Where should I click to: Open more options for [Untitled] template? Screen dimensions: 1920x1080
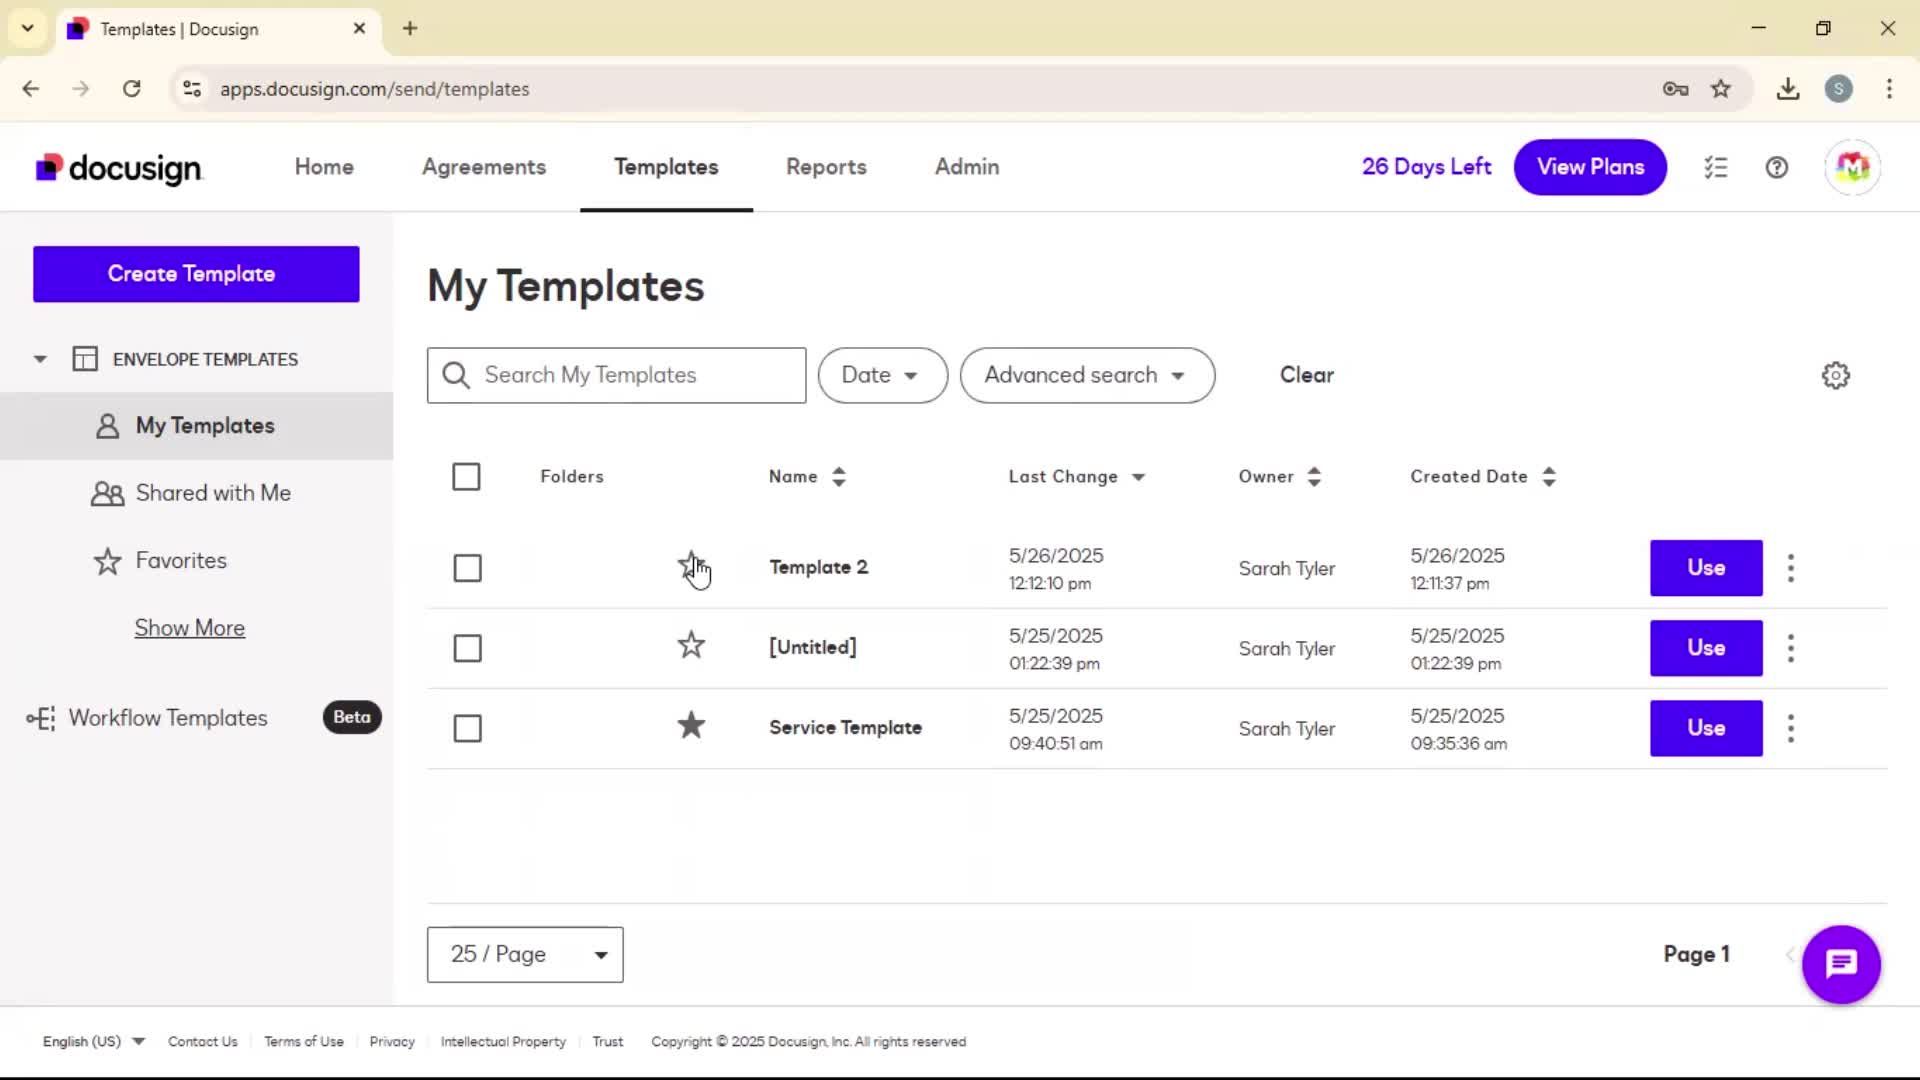[1791, 648]
